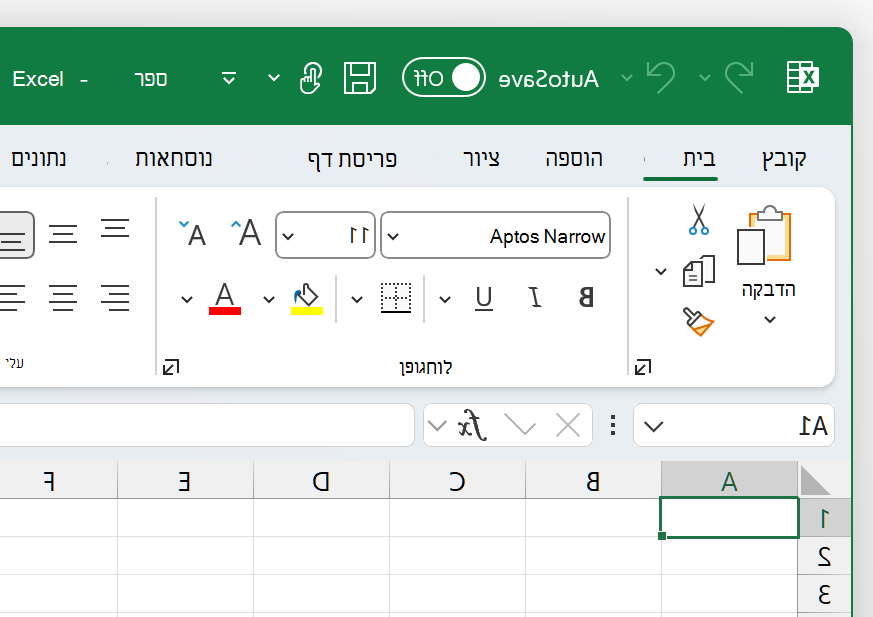This screenshot has height=617, width=873.
Task: Open the font size dropdown arrow
Action: tap(288, 236)
